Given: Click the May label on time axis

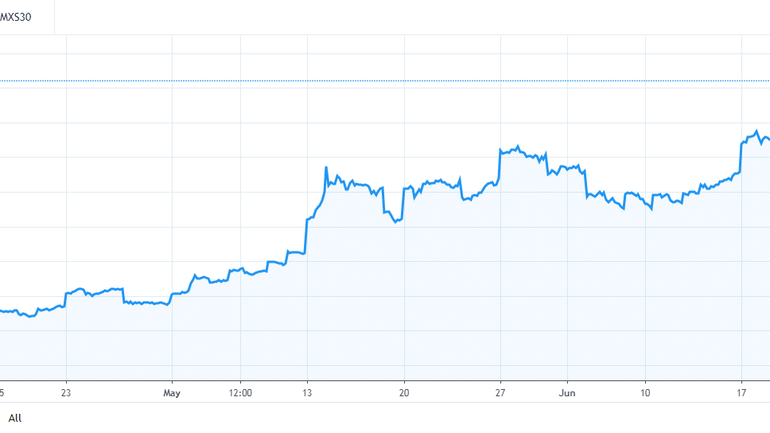Looking at the screenshot, I should pyautogui.click(x=172, y=394).
